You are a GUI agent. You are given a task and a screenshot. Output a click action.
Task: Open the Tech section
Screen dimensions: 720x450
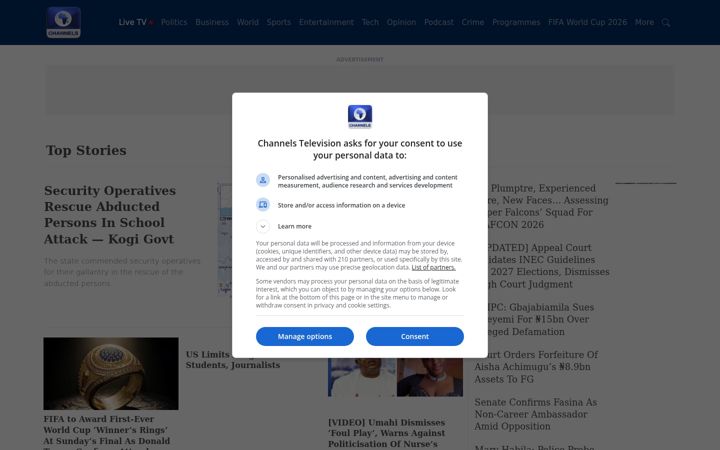(370, 22)
